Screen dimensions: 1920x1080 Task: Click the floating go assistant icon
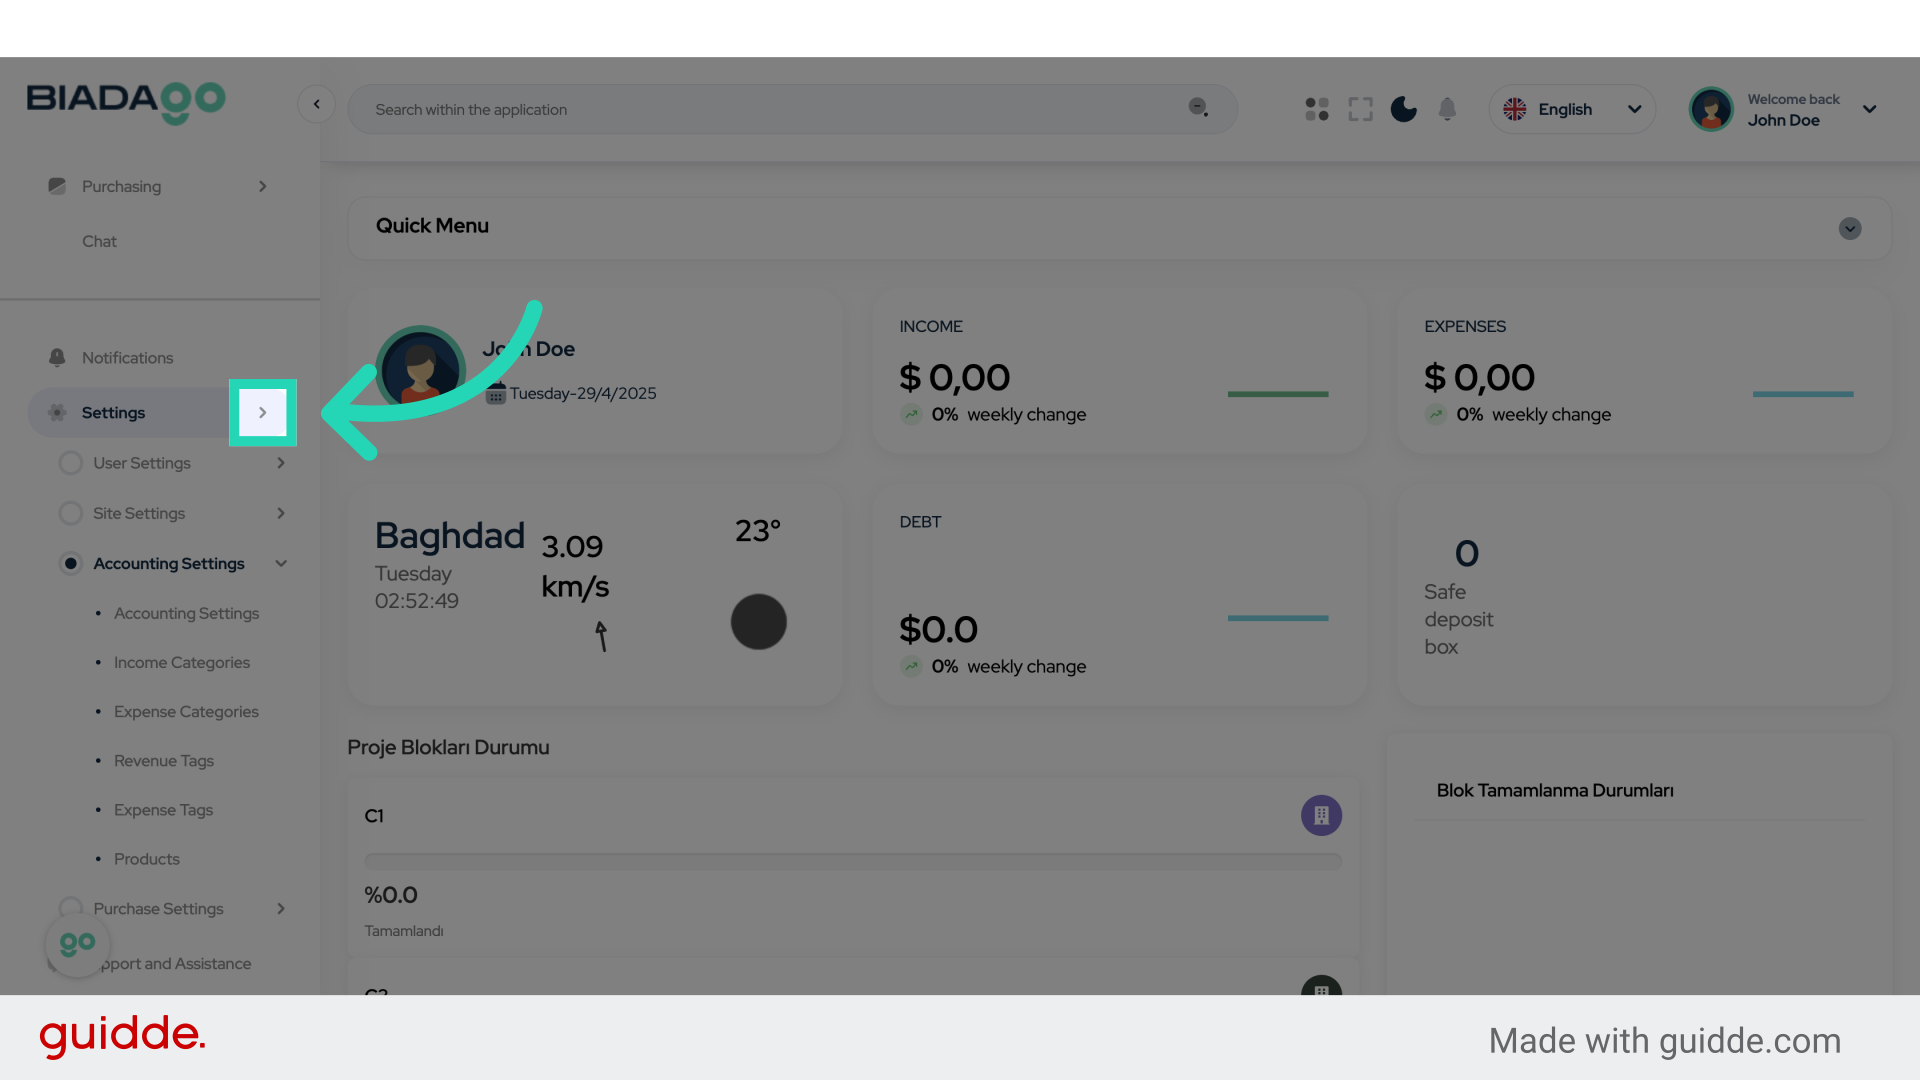tap(77, 944)
